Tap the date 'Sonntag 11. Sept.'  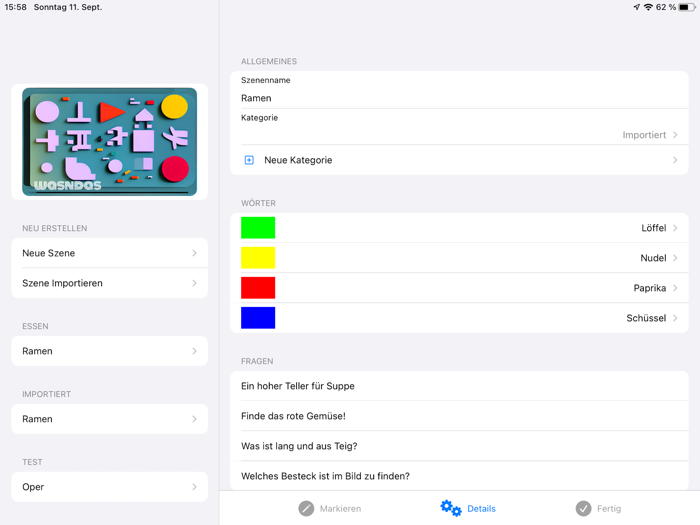68,7
